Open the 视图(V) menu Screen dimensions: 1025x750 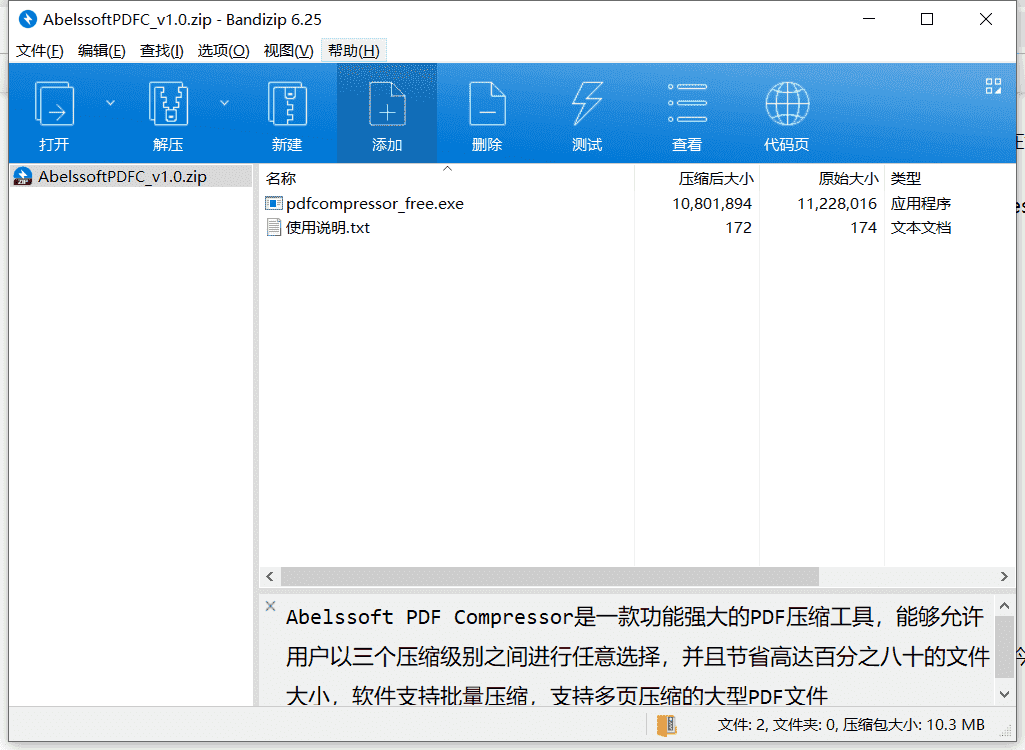[x=288, y=50]
